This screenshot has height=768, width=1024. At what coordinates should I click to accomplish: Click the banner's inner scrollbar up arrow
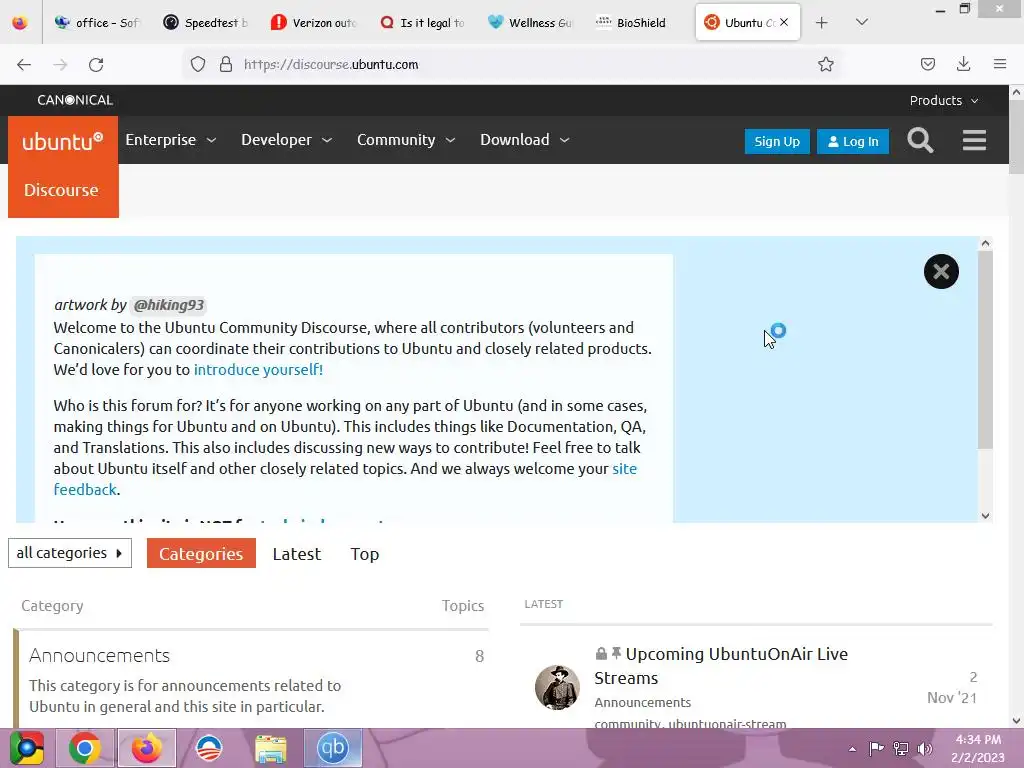[x=985, y=243]
